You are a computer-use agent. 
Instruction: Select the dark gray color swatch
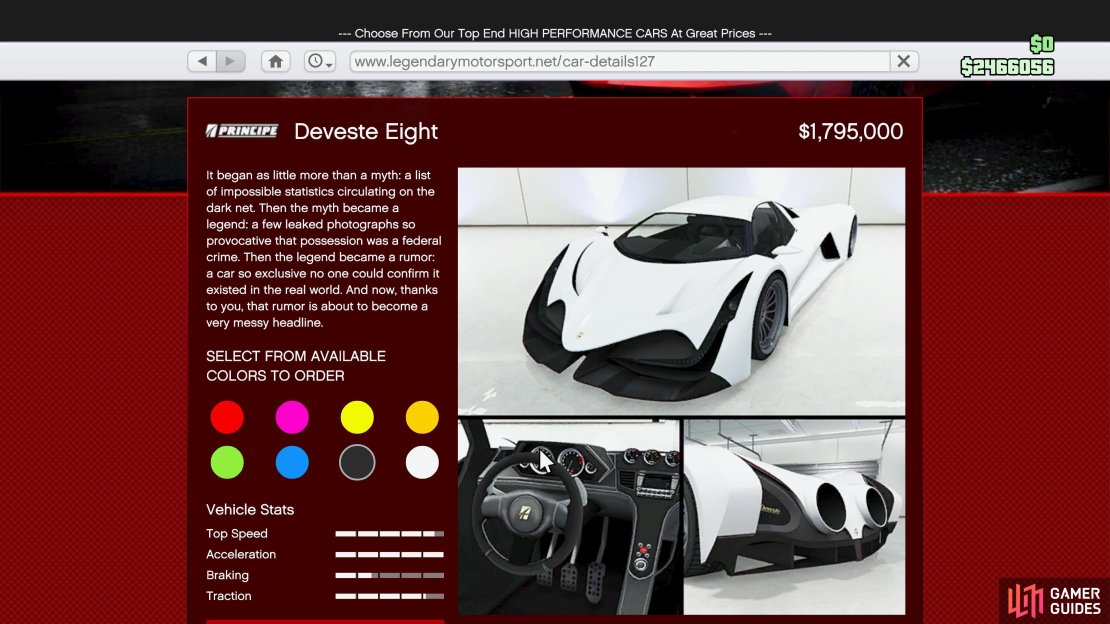pyautogui.click(x=357, y=463)
